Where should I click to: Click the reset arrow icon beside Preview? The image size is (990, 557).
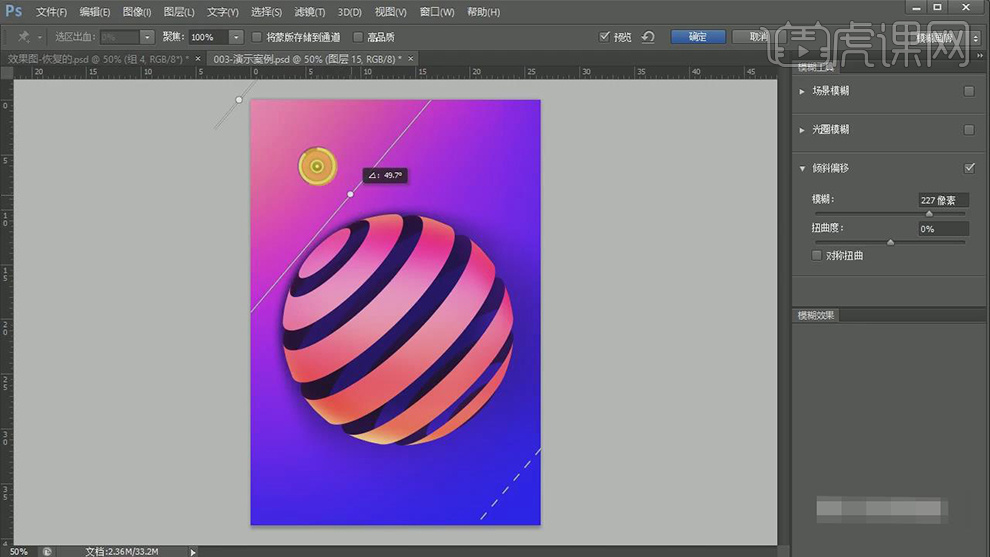tap(648, 37)
